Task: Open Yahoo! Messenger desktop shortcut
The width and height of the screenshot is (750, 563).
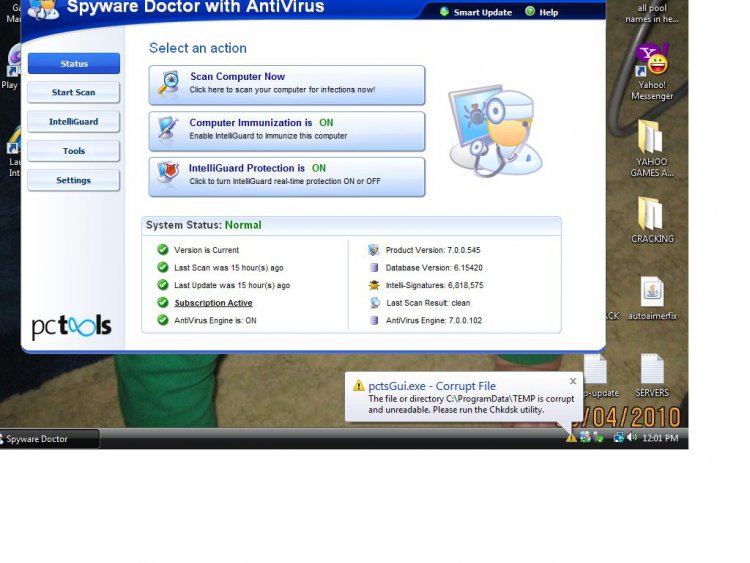Action: click(x=651, y=72)
